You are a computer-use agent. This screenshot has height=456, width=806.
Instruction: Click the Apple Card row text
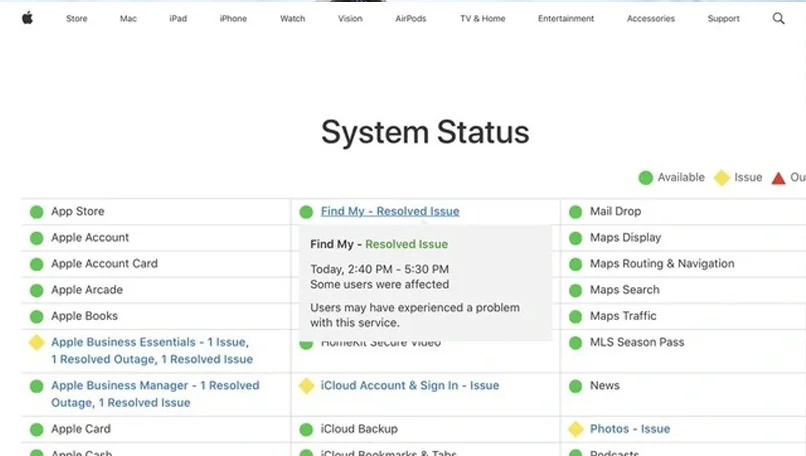click(81, 429)
